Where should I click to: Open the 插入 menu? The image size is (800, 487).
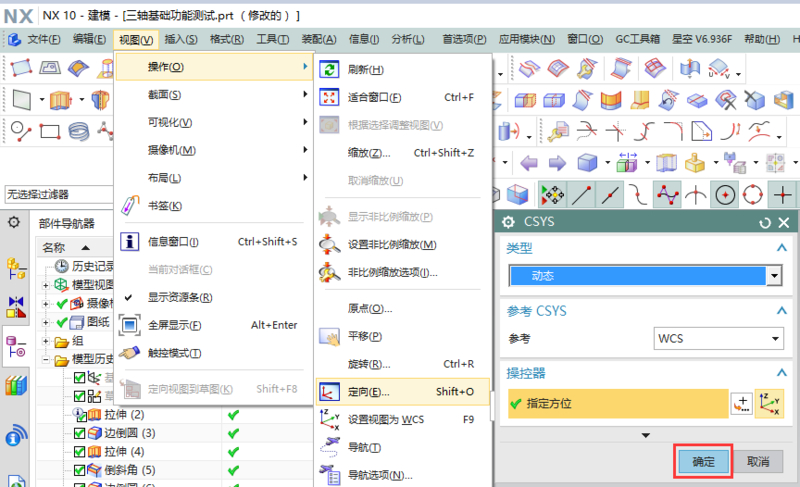(181, 39)
